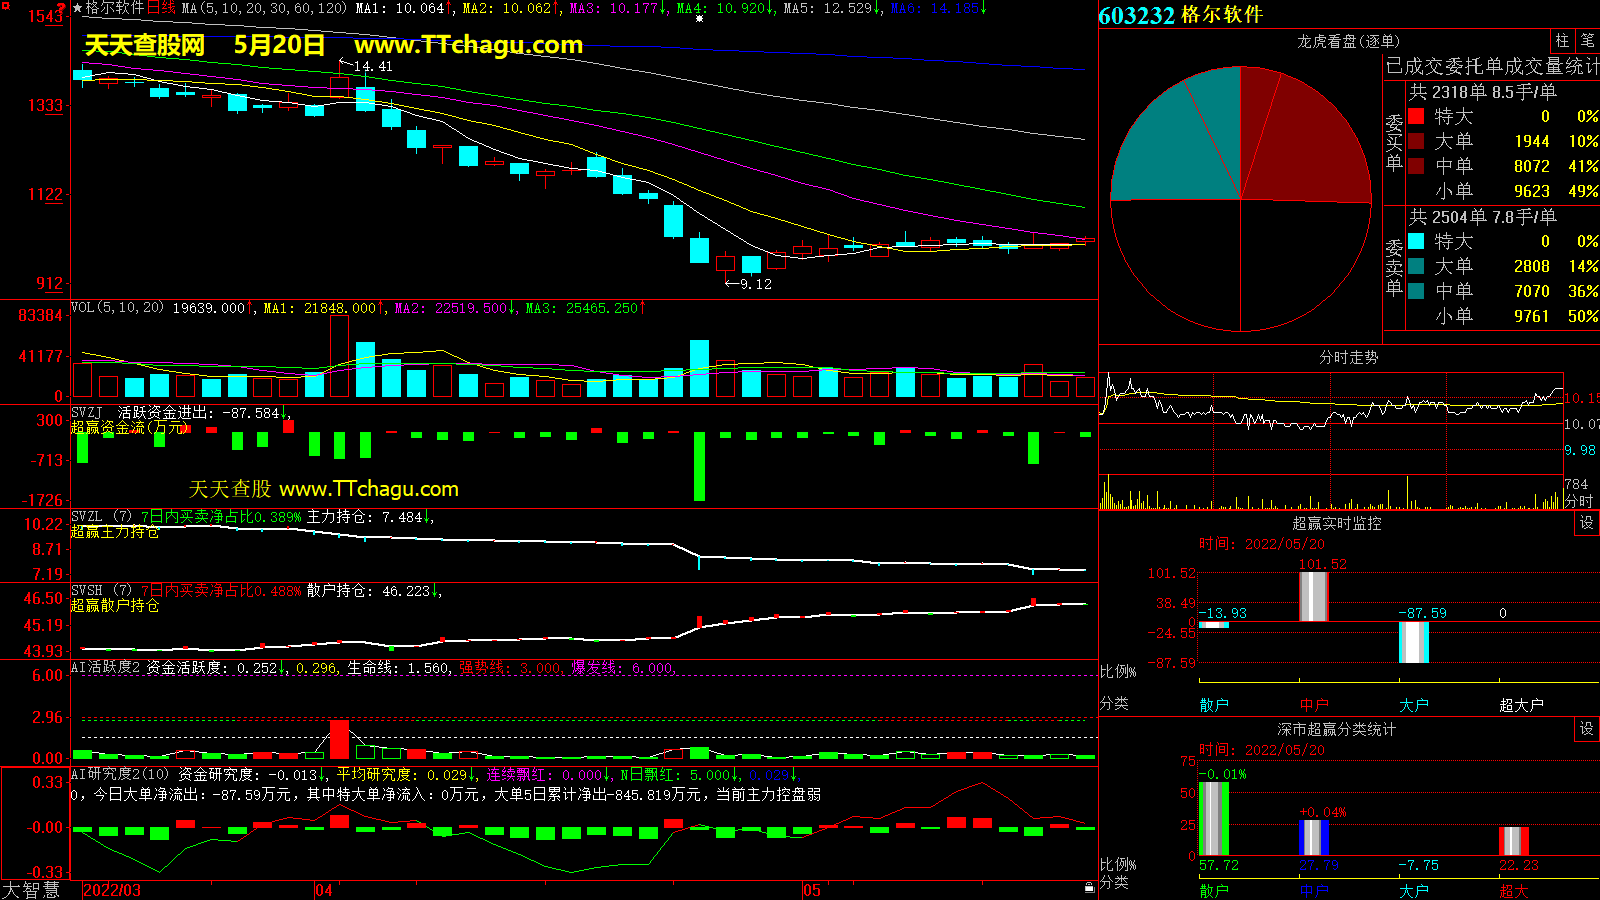Open 设 settings for 深市超赢分类统计 panel
Image resolution: width=1600 pixels, height=900 pixels.
tap(1587, 729)
